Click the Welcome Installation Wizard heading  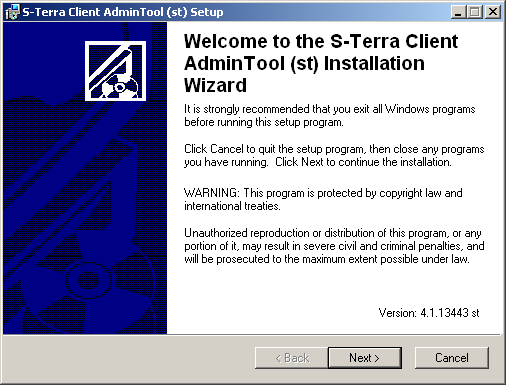321,63
